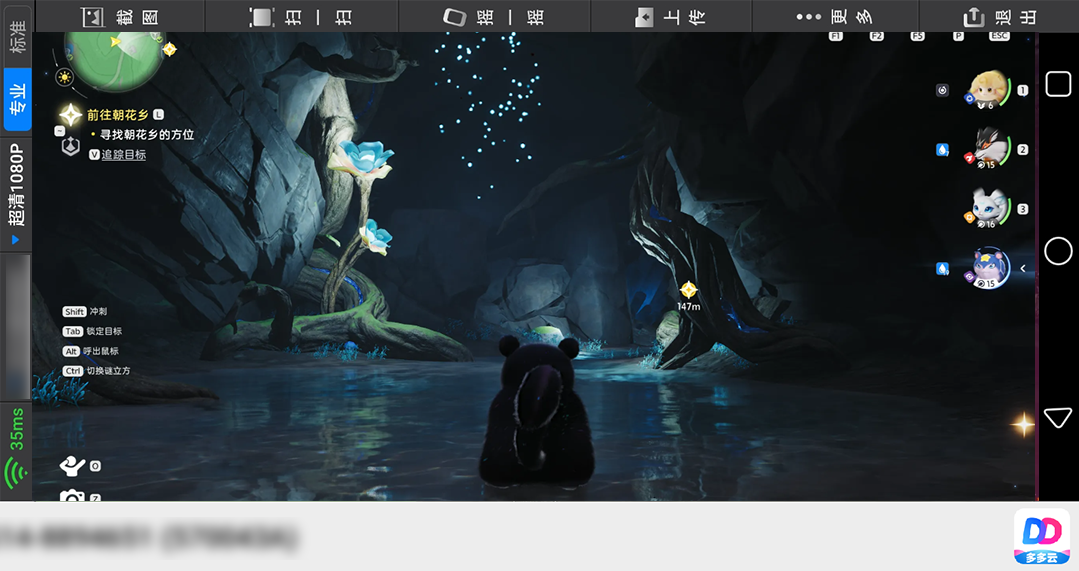Click the 退出 exit button

point(1000,17)
